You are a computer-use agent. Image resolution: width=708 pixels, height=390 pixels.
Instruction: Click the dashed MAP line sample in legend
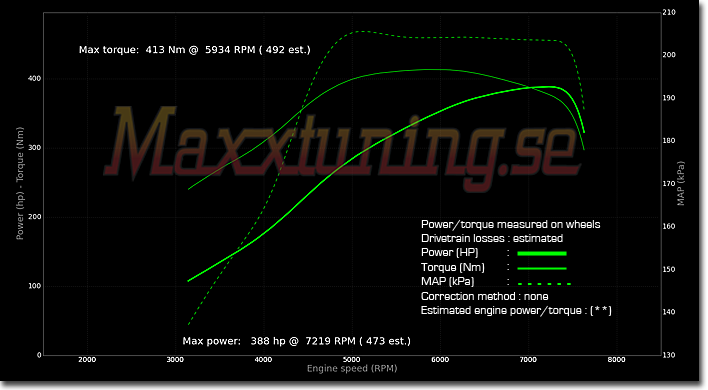point(544,284)
